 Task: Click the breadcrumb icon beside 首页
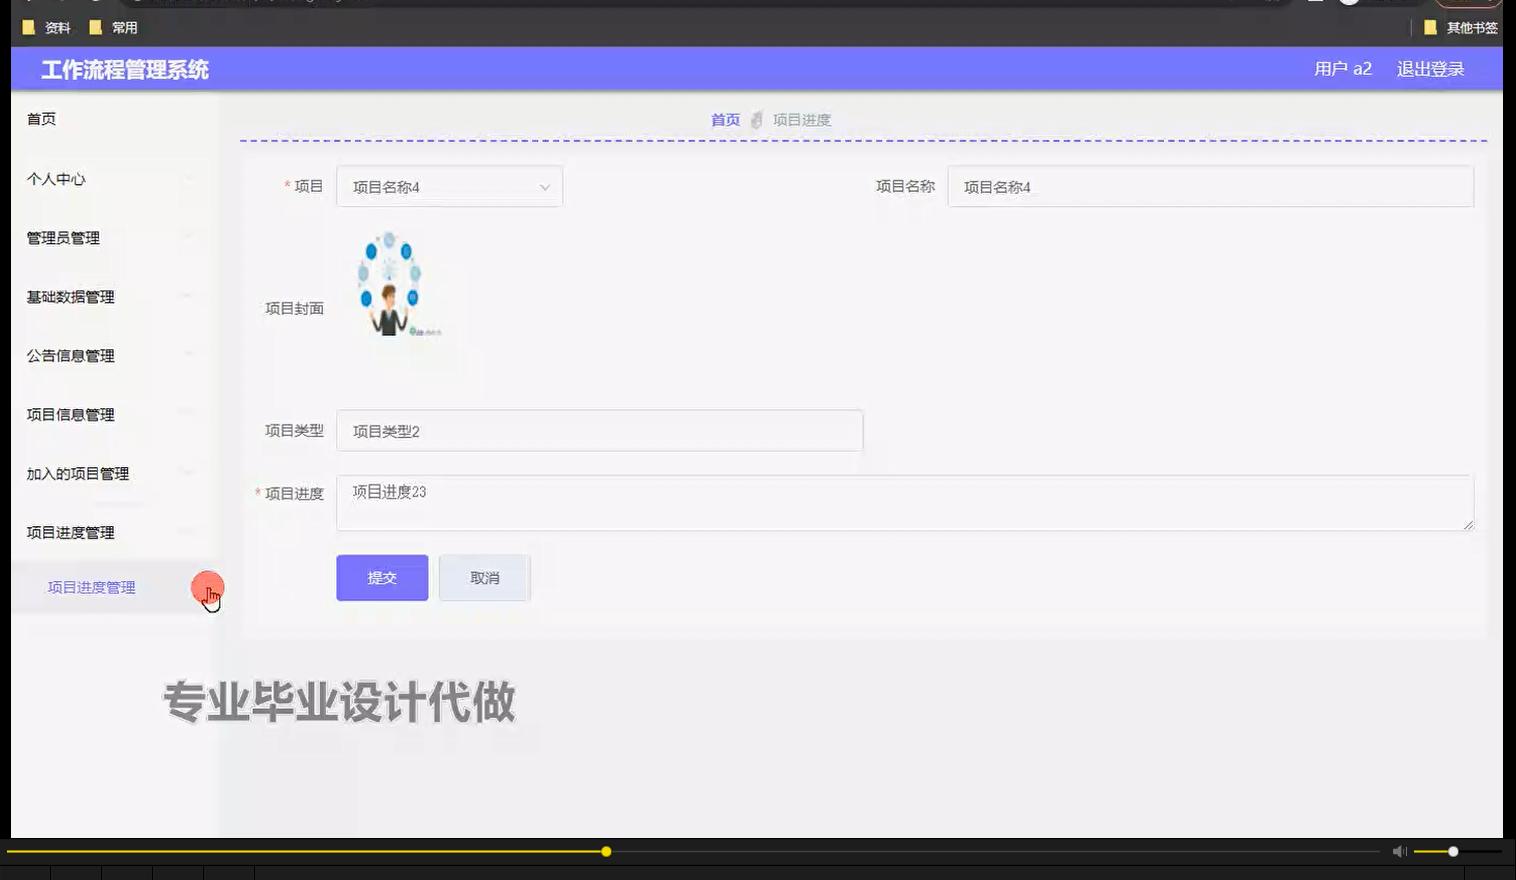757,119
